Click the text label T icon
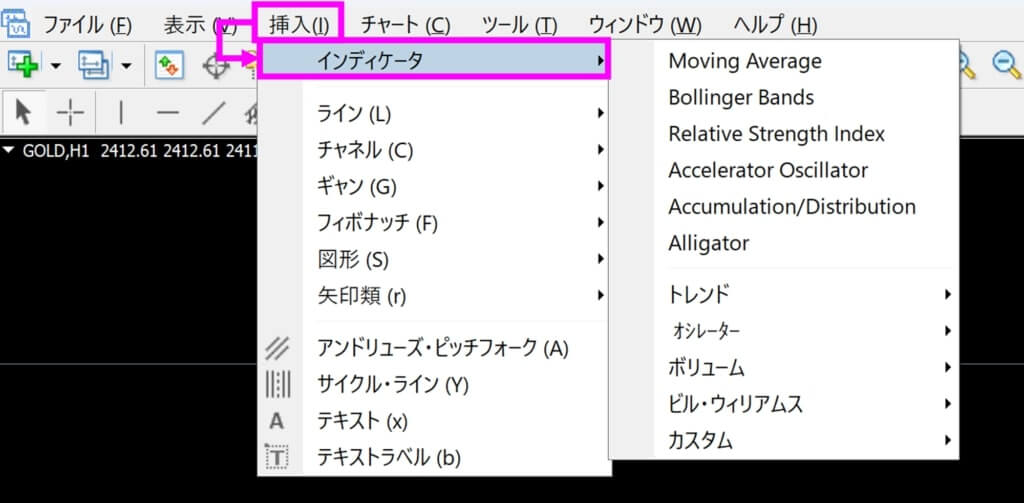The height and width of the screenshot is (503, 1024). point(277,456)
